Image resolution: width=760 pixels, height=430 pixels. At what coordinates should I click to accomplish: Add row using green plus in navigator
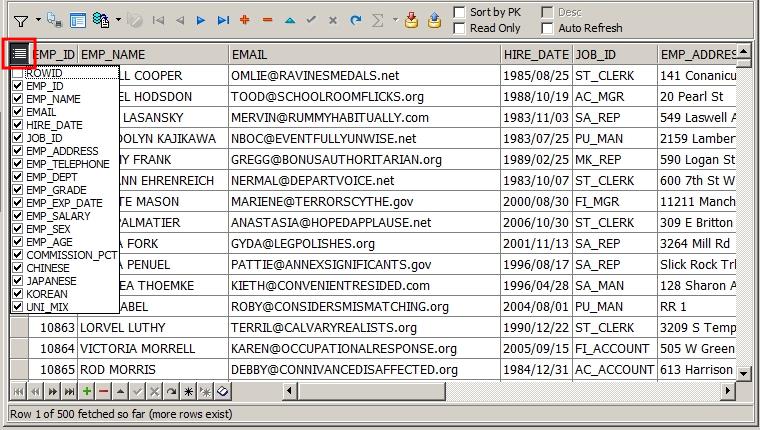pyautogui.click(x=87, y=391)
